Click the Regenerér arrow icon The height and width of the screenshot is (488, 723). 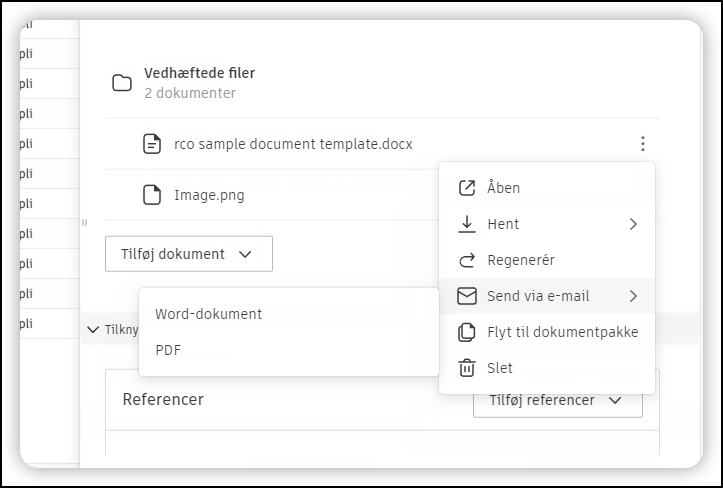(466, 260)
